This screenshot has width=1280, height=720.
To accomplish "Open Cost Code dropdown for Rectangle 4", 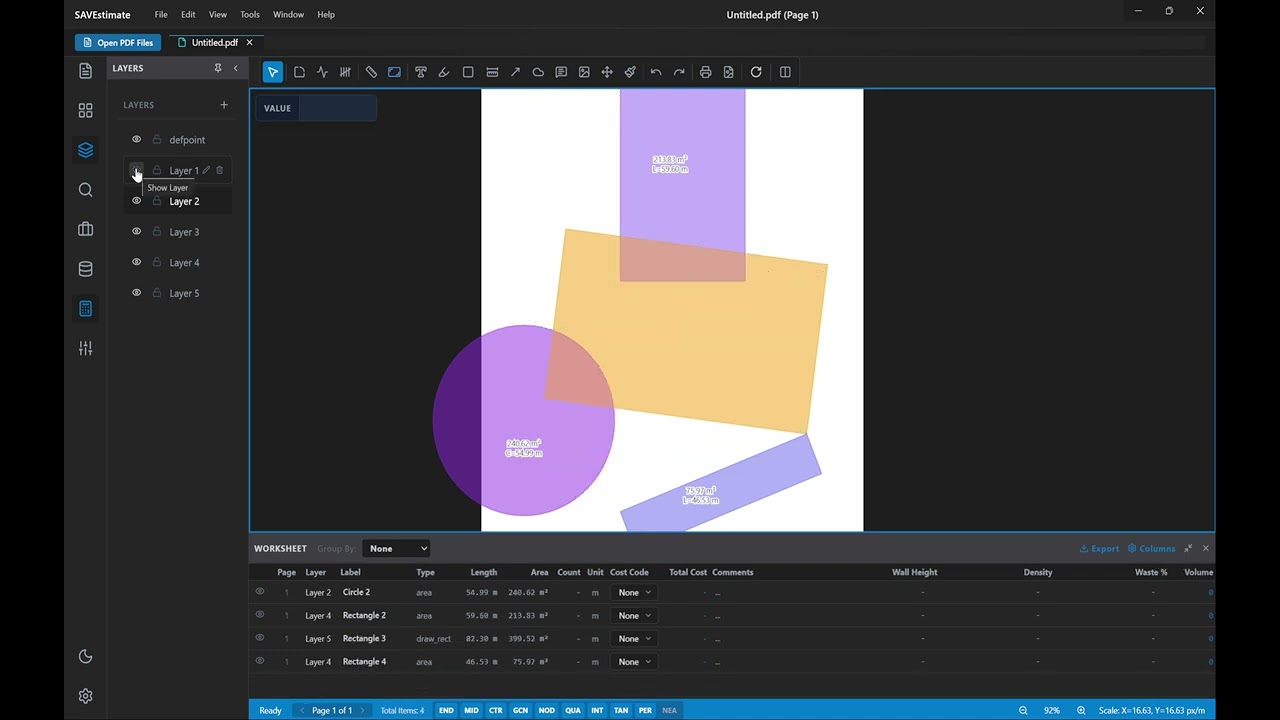I will point(634,661).
